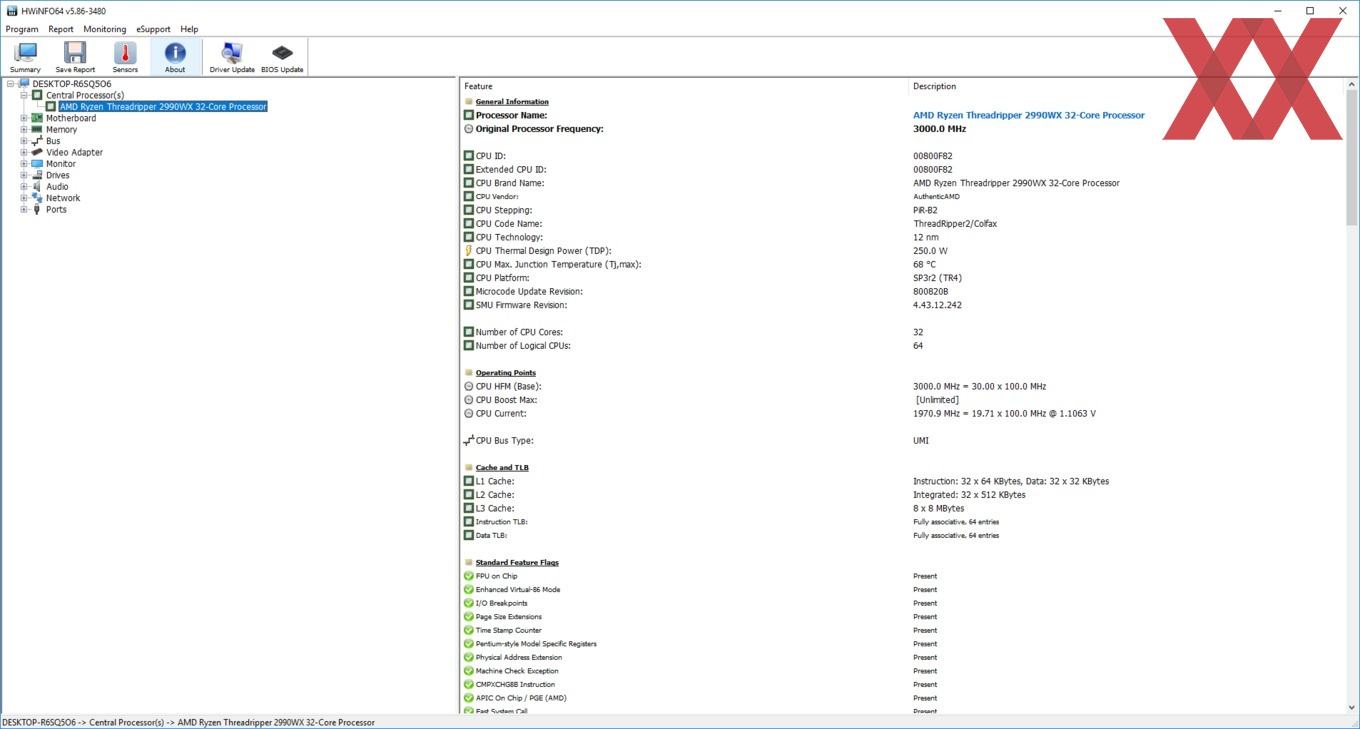1360x729 pixels.
Task: Click the TDP lightning bolt icon
Action: click(x=469, y=251)
